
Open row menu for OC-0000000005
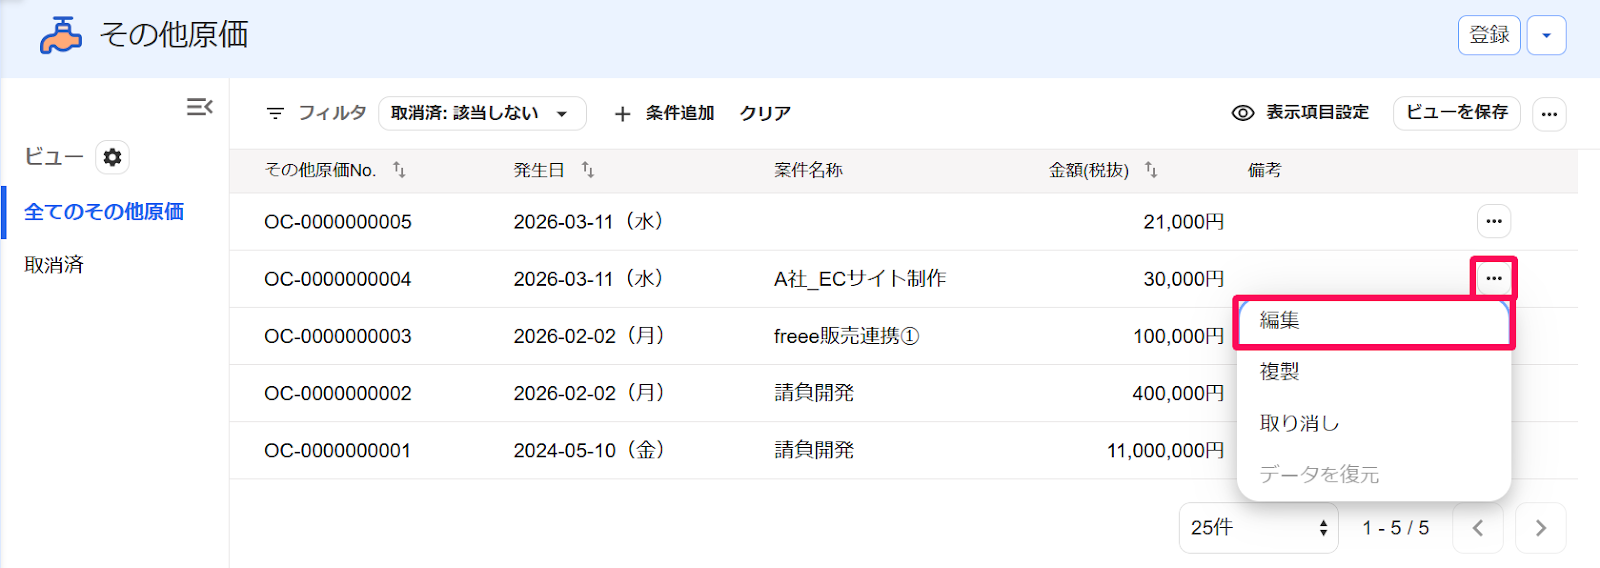pos(1494,221)
